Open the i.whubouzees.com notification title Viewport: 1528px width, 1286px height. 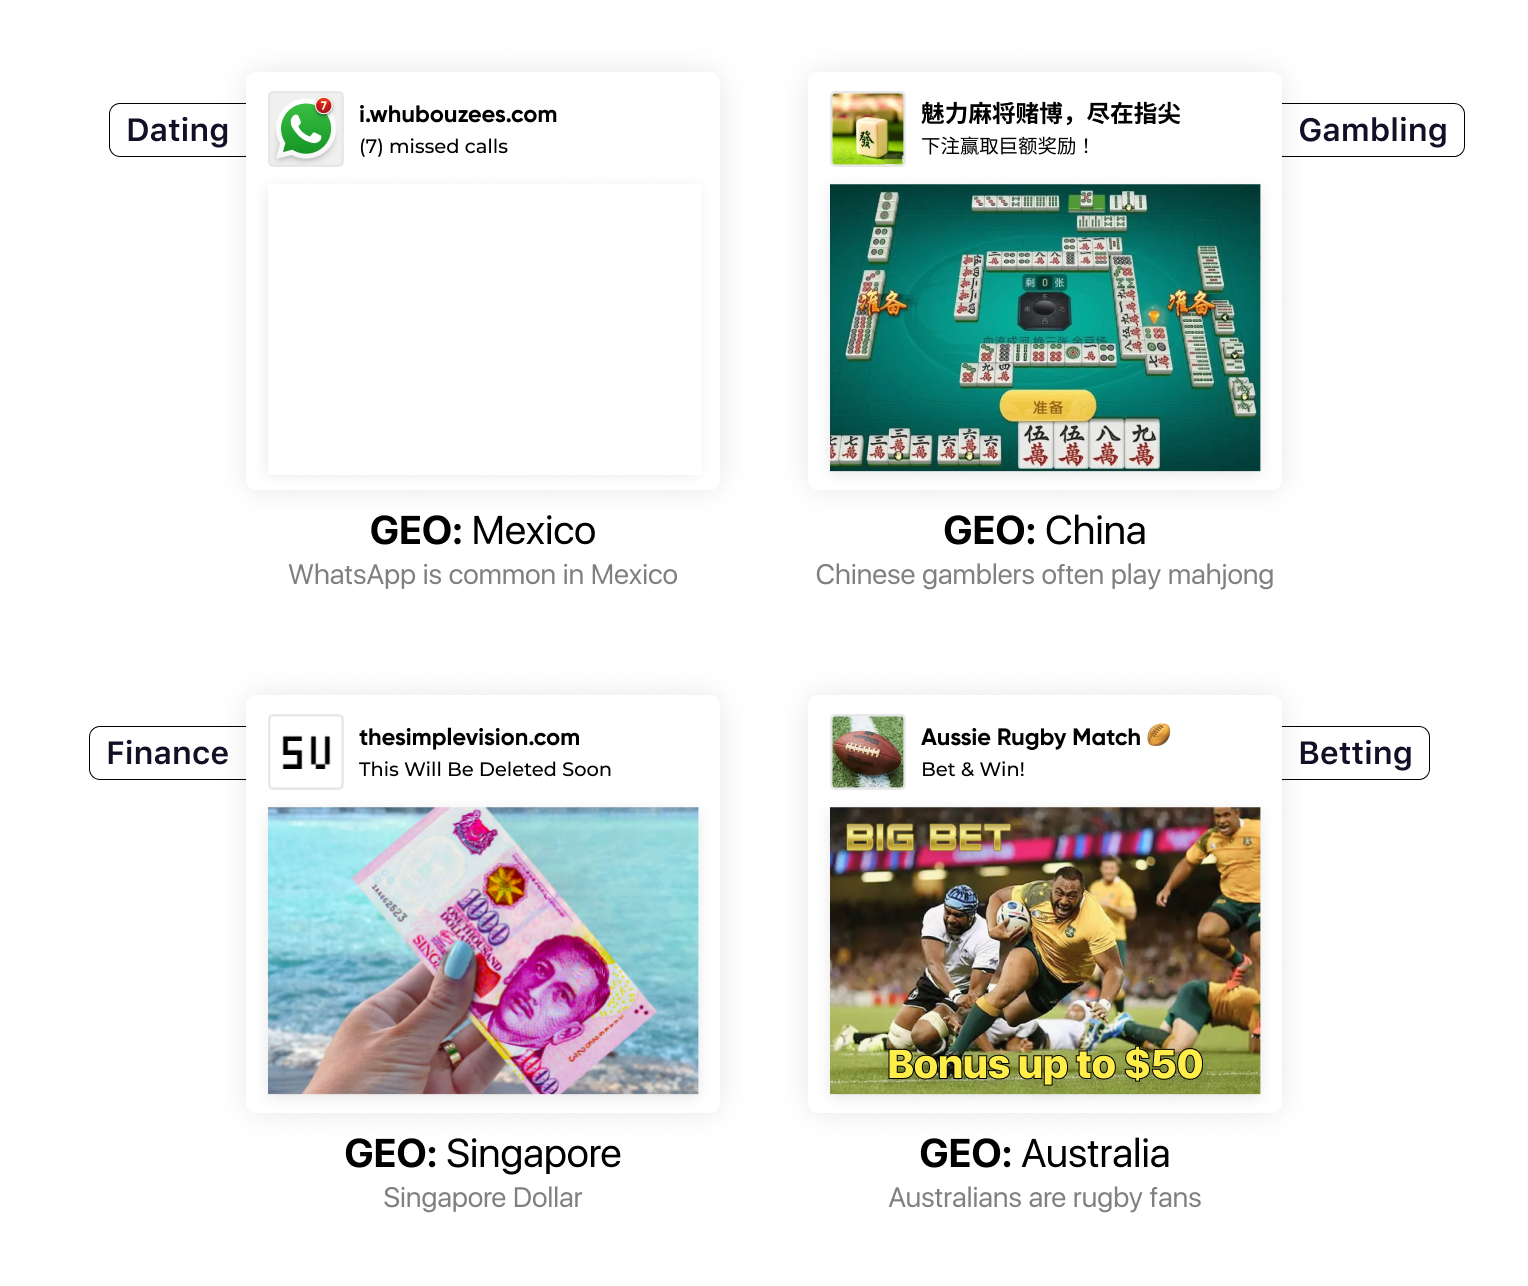click(x=458, y=114)
